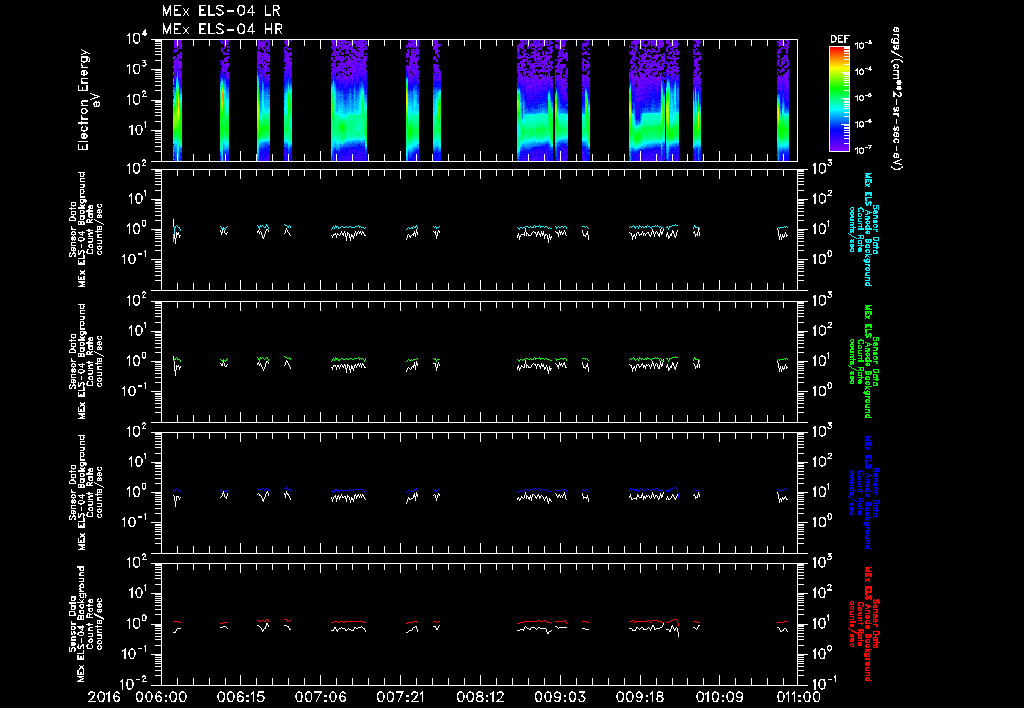Click the energy units label beside color bar
This screenshot has width=1024, height=708.
(896, 99)
